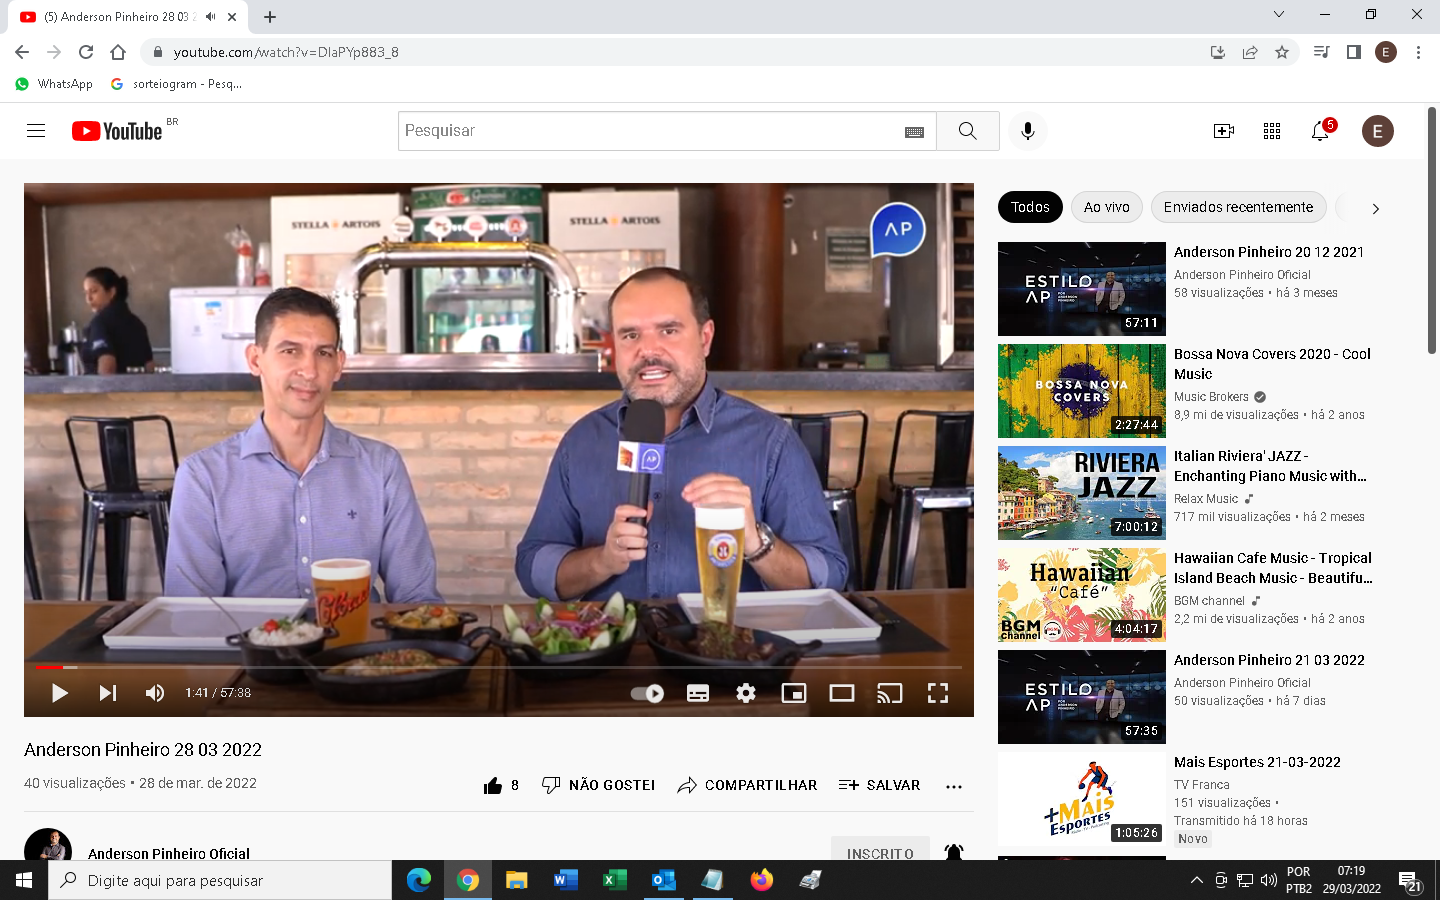Click the Pesquisar search field
The width and height of the screenshot is (1440, 900).
650,131
